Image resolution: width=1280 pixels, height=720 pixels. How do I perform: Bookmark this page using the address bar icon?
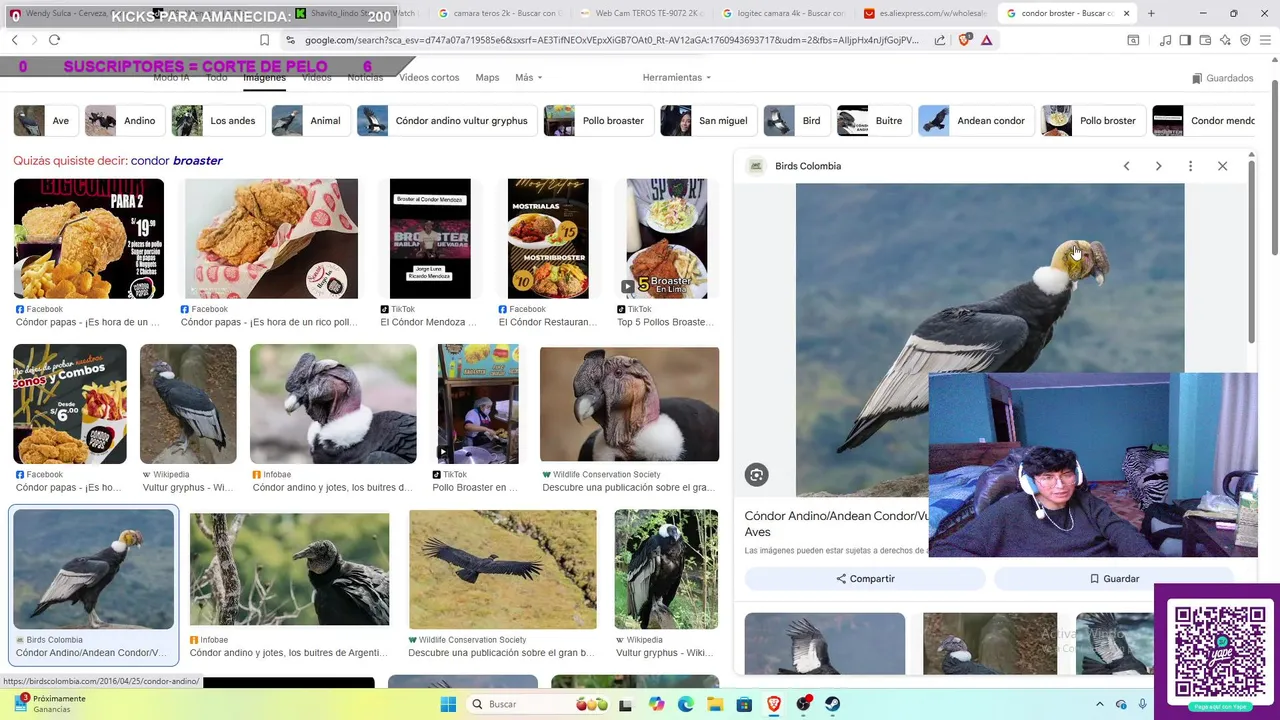[x=264, y=40]
